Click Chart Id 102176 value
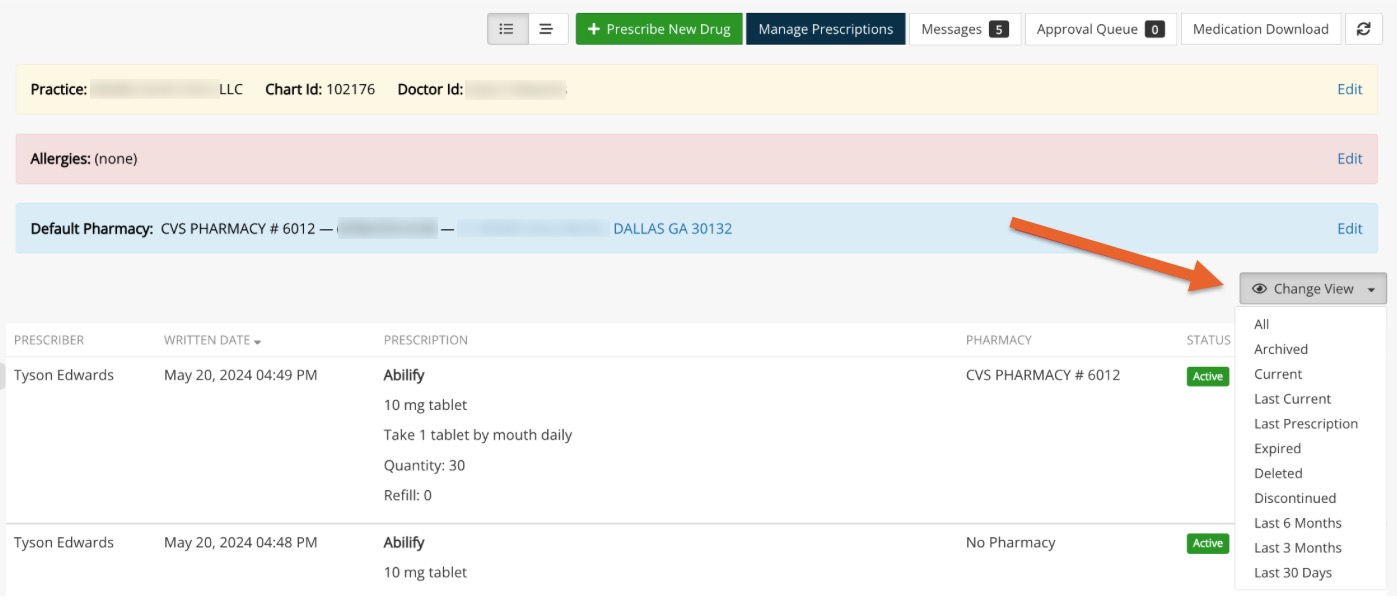This screenshot has width=1397, height=599. (350, 89)
